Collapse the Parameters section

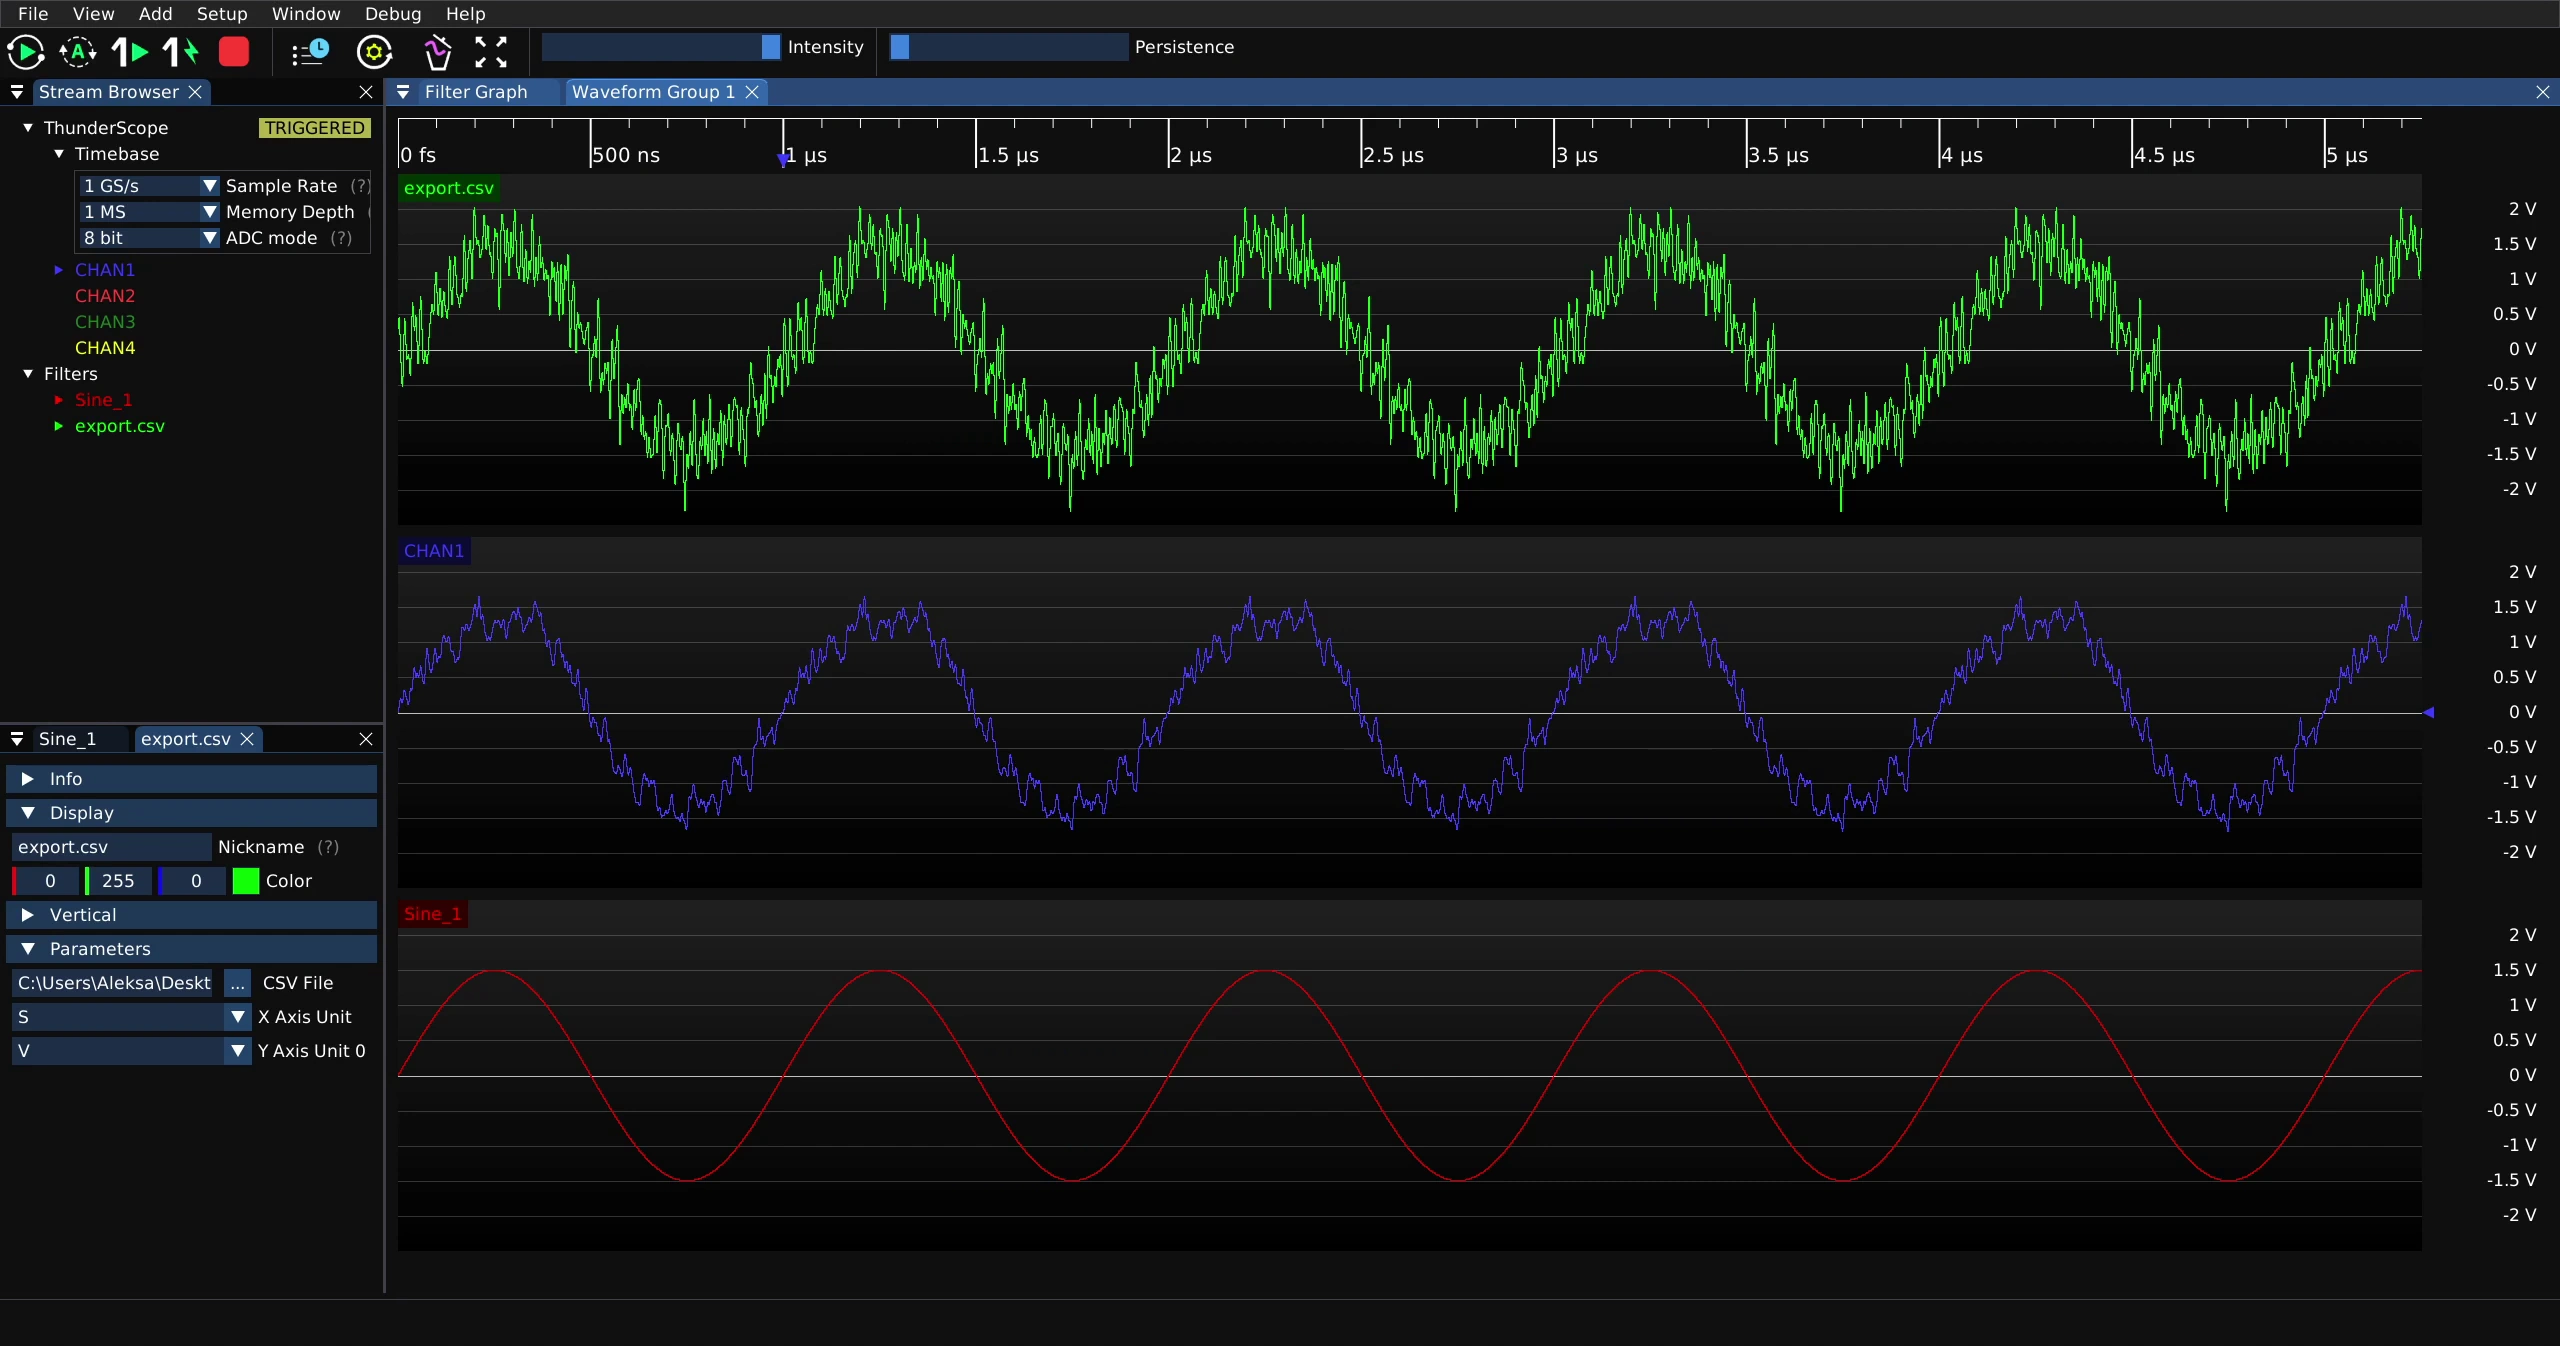[192, 949]
